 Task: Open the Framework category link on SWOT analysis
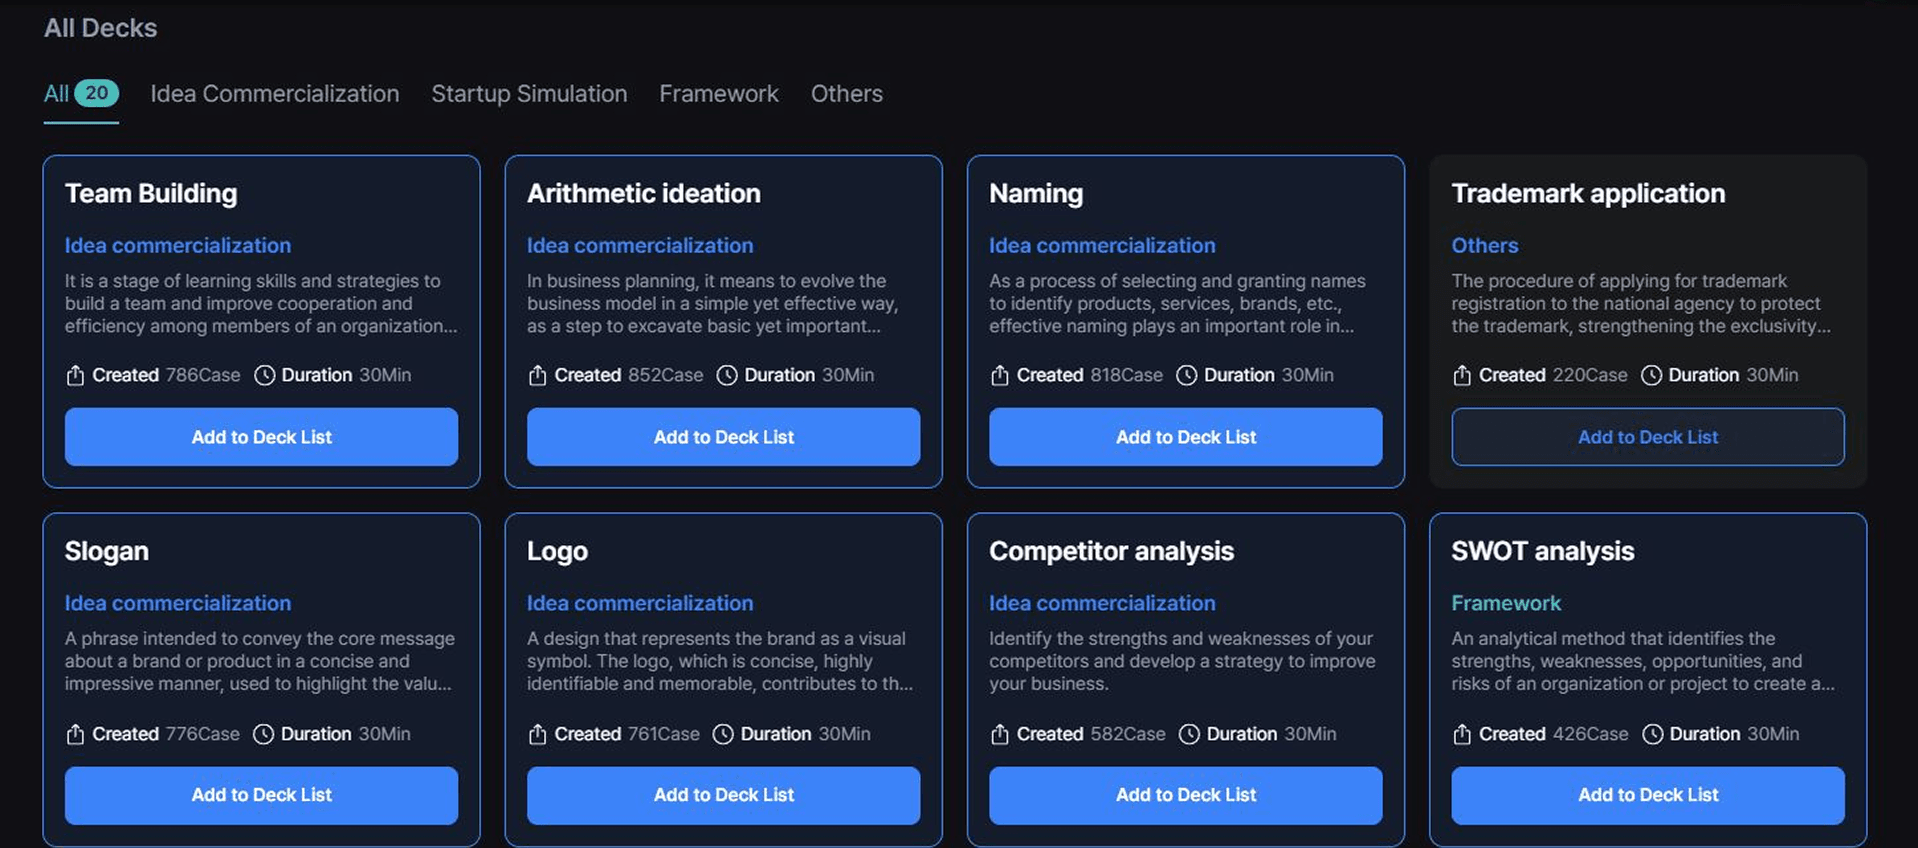1505,603
